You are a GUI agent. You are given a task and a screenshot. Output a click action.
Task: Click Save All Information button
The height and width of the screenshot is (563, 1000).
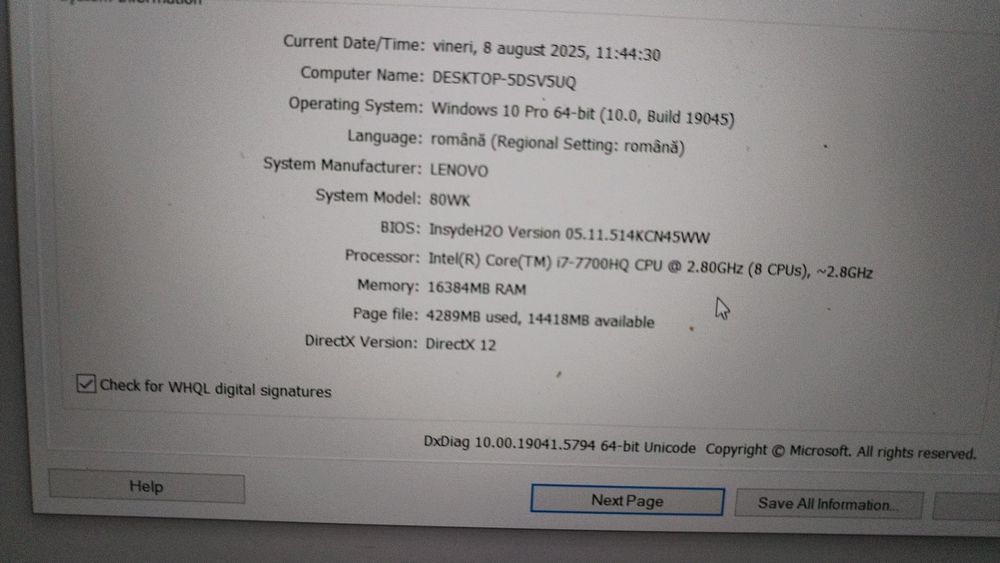pos(828,504)
